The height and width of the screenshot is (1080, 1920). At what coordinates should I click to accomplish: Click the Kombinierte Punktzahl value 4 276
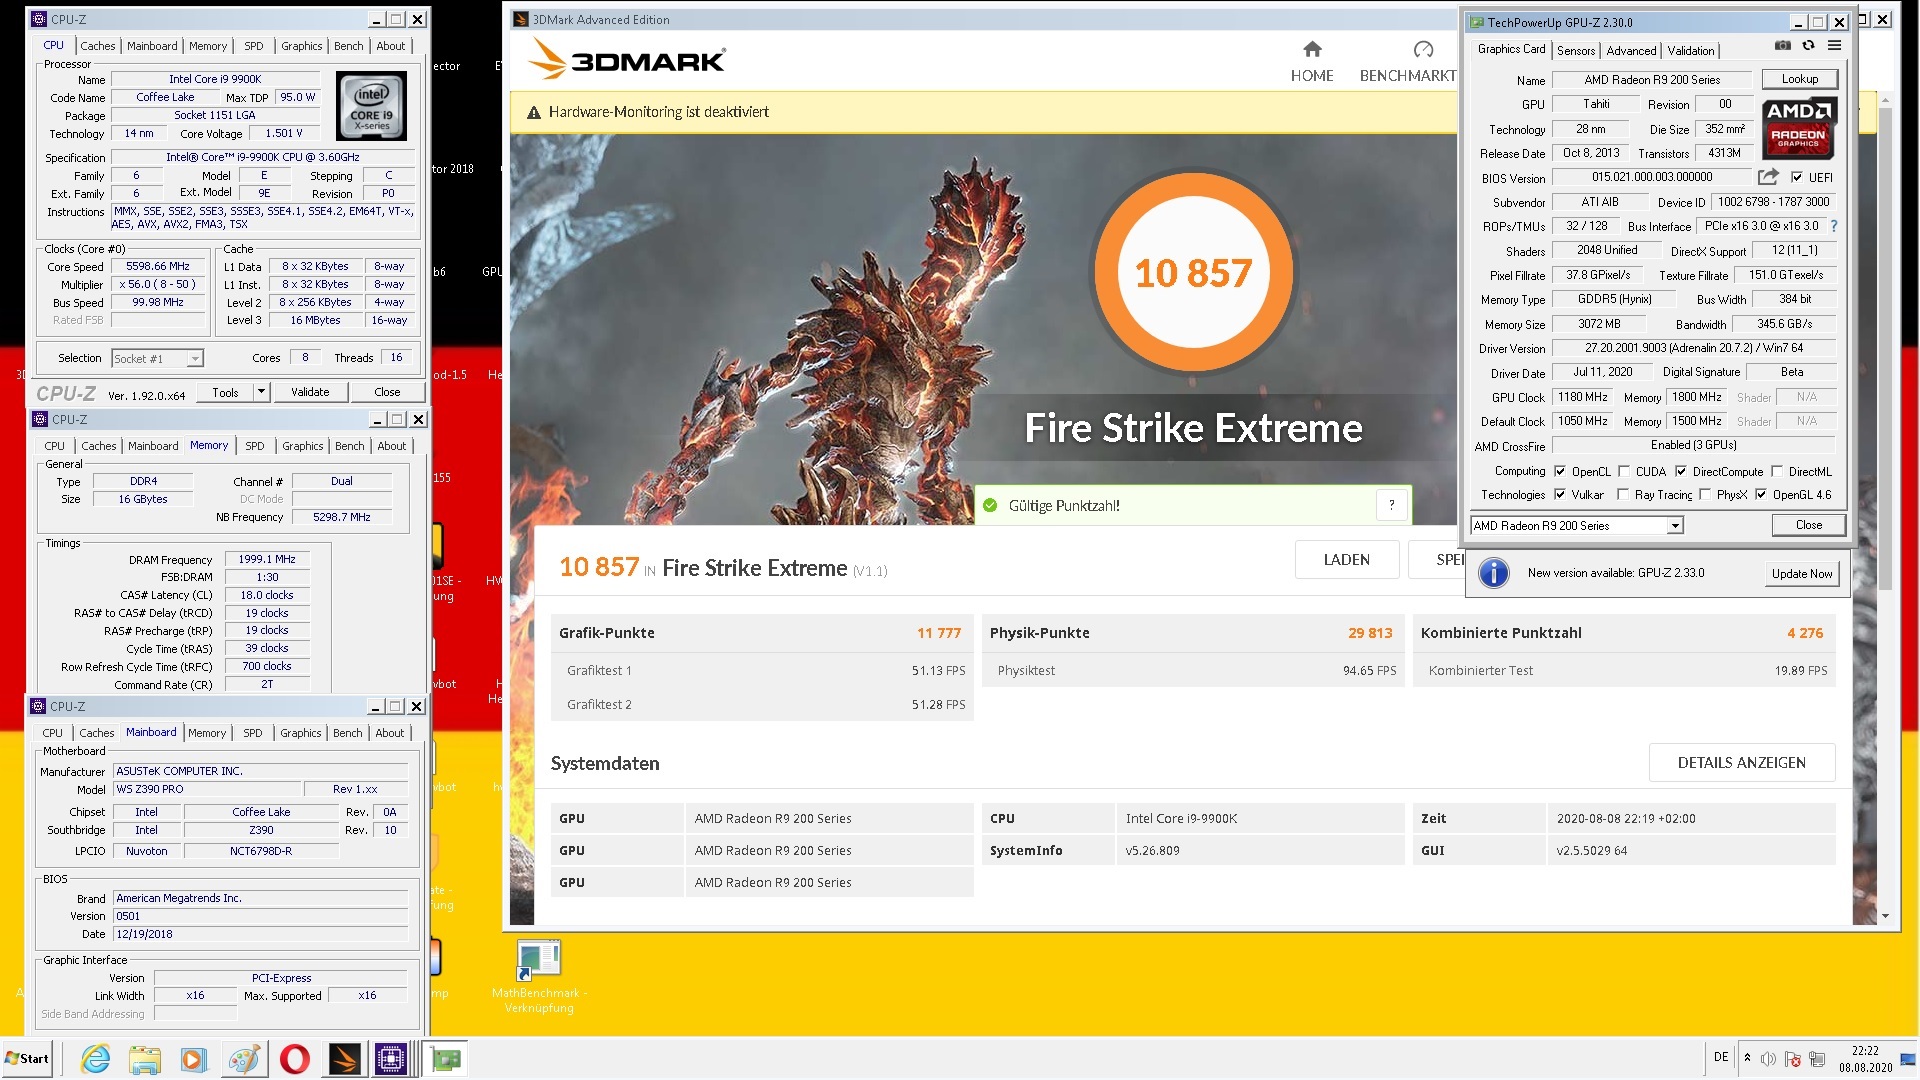pyautogui.click(x=1804, y=633)
